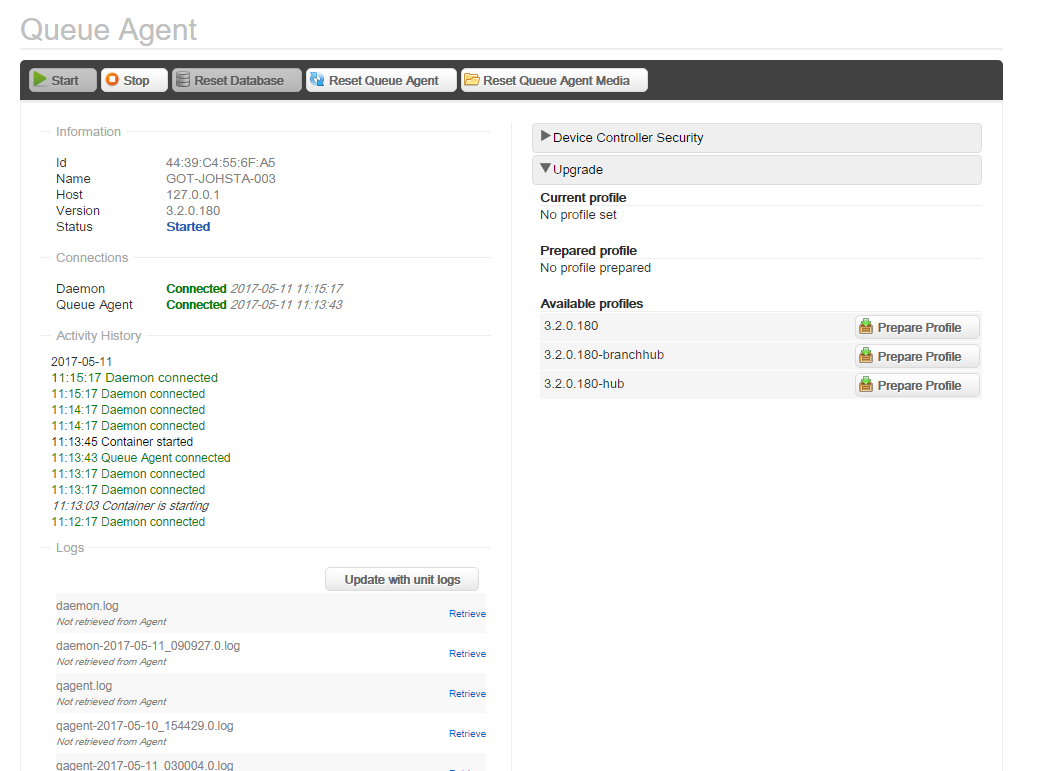Click Prepare Profile icon for 3.2.0.180
1048x771 pixels.
point(866,327)
